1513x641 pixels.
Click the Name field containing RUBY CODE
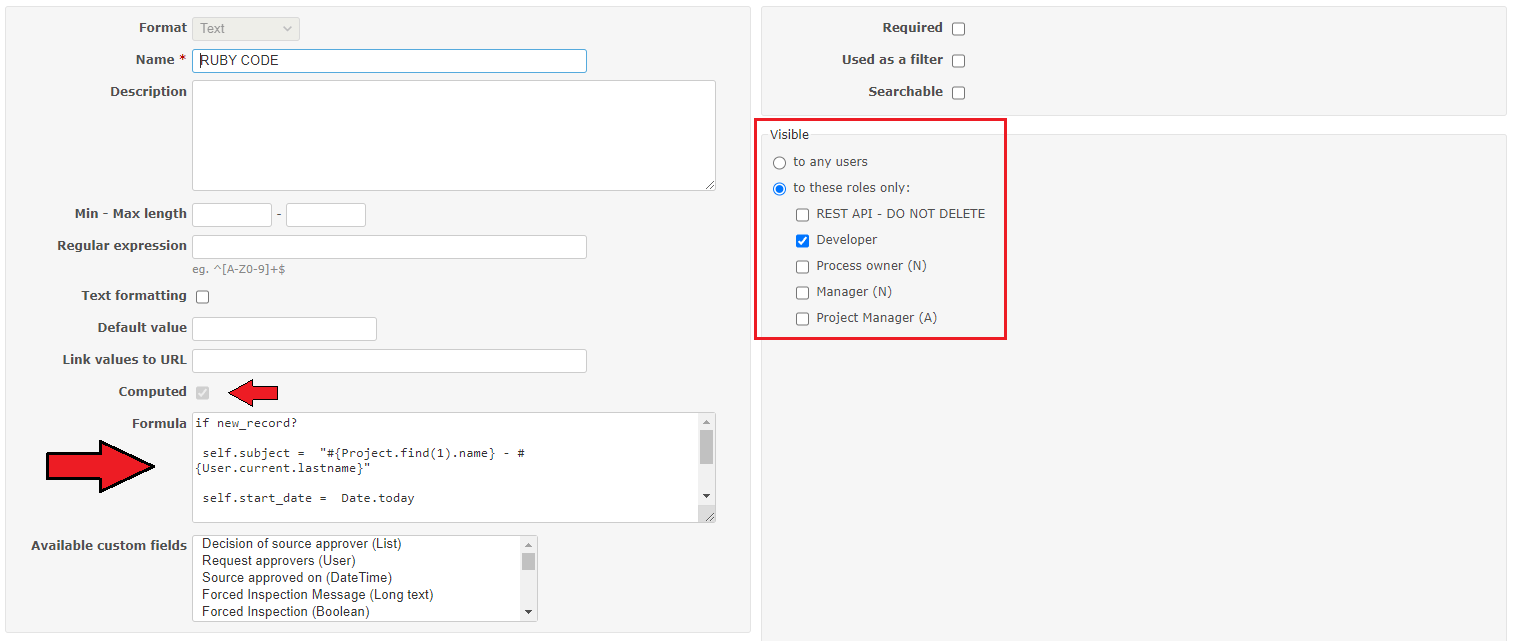click(x=388, y=60)
